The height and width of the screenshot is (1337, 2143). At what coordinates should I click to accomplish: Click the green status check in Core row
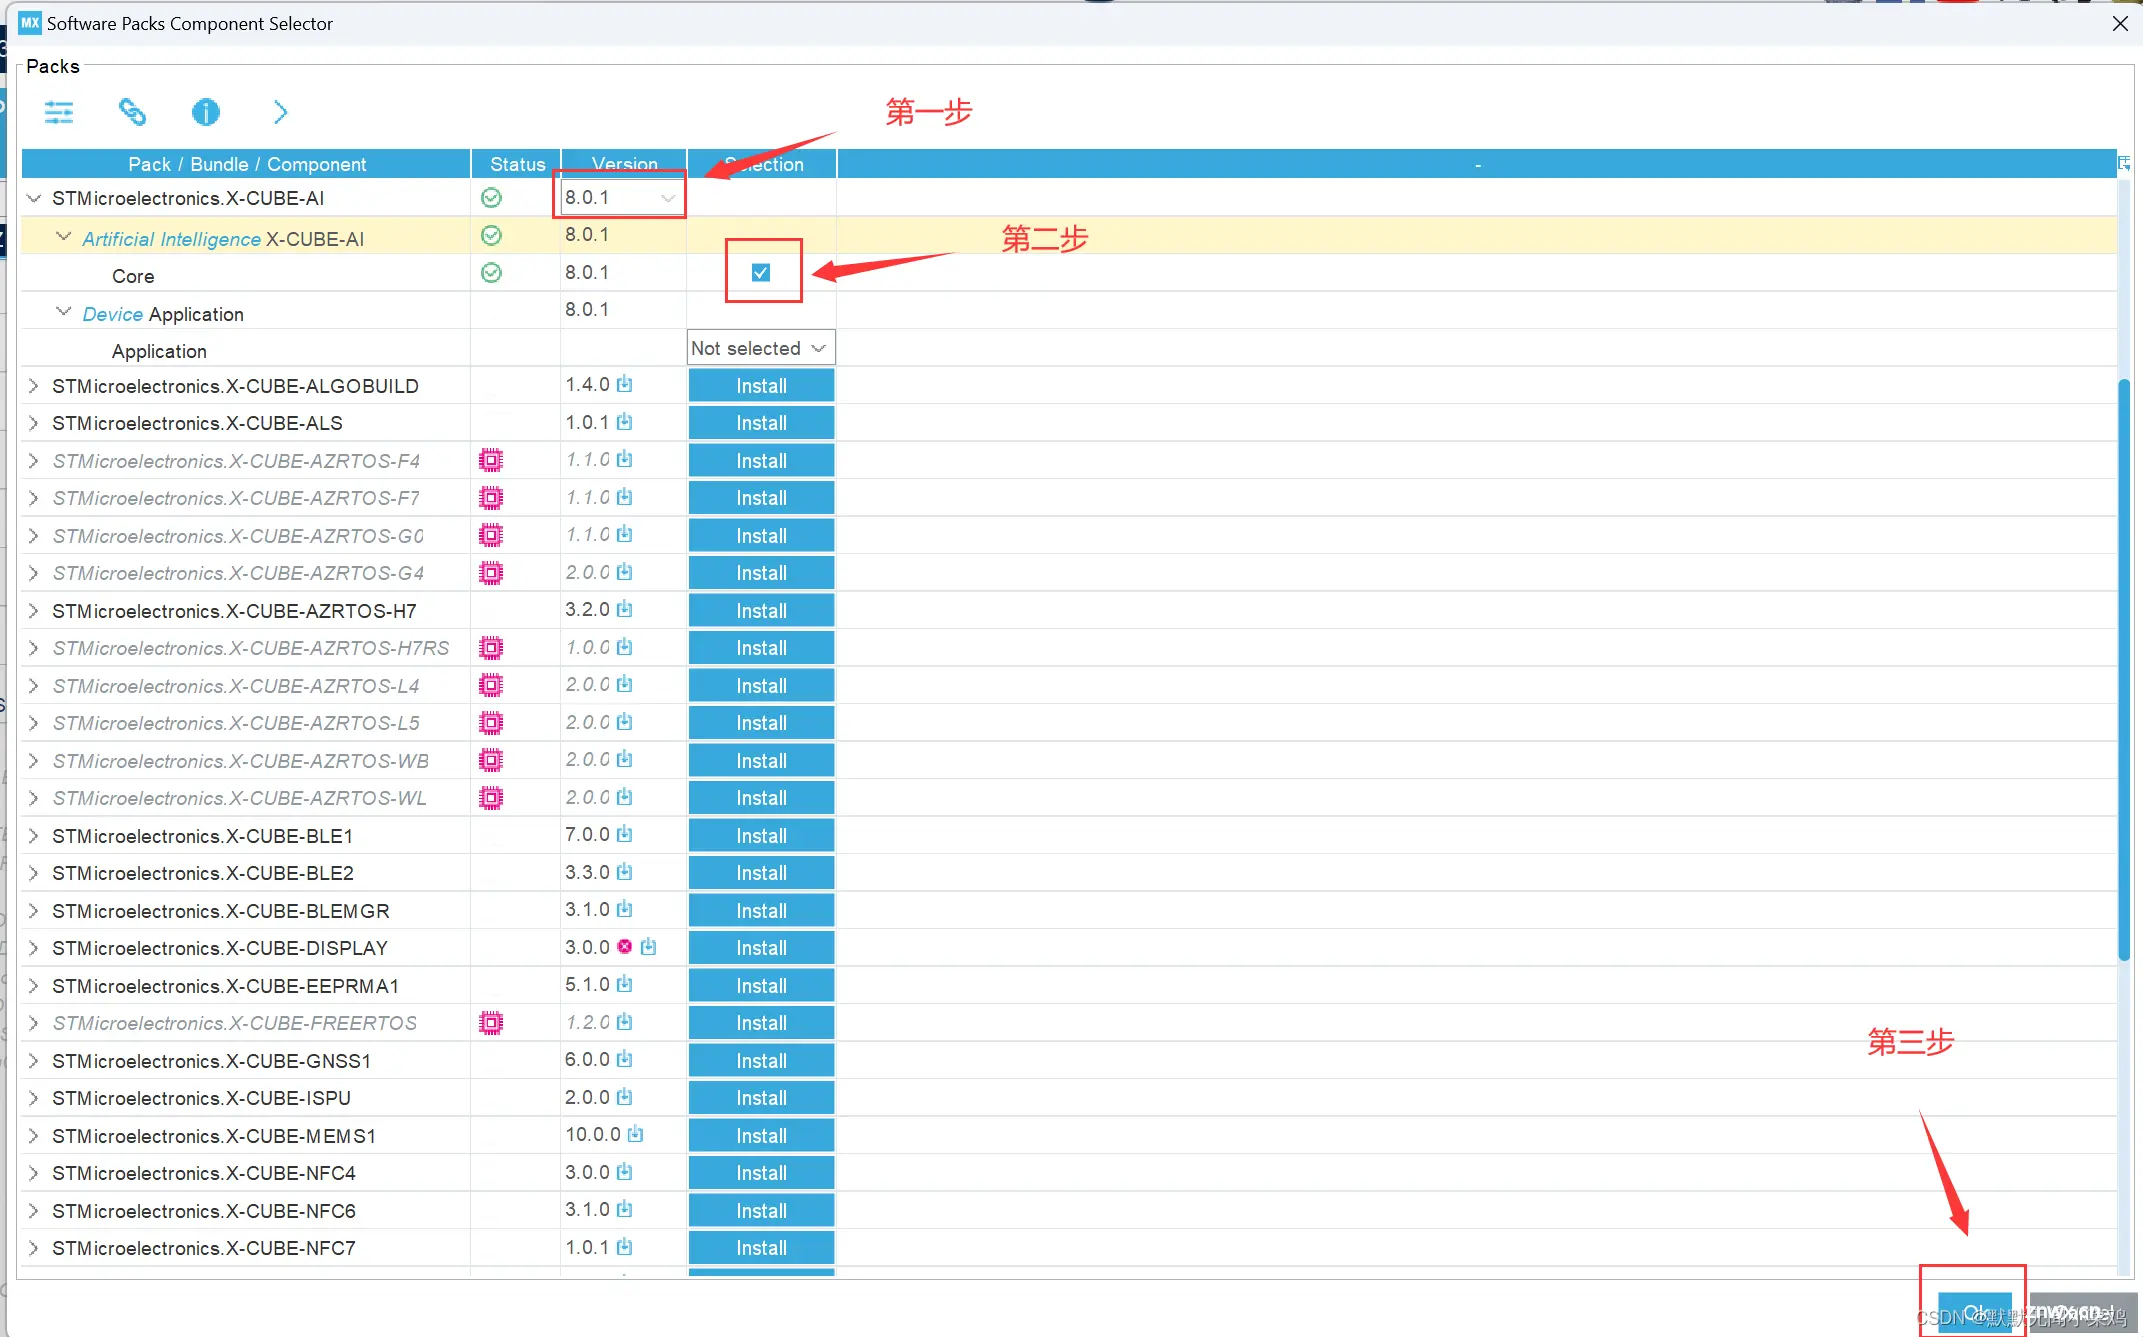(491, 273)
